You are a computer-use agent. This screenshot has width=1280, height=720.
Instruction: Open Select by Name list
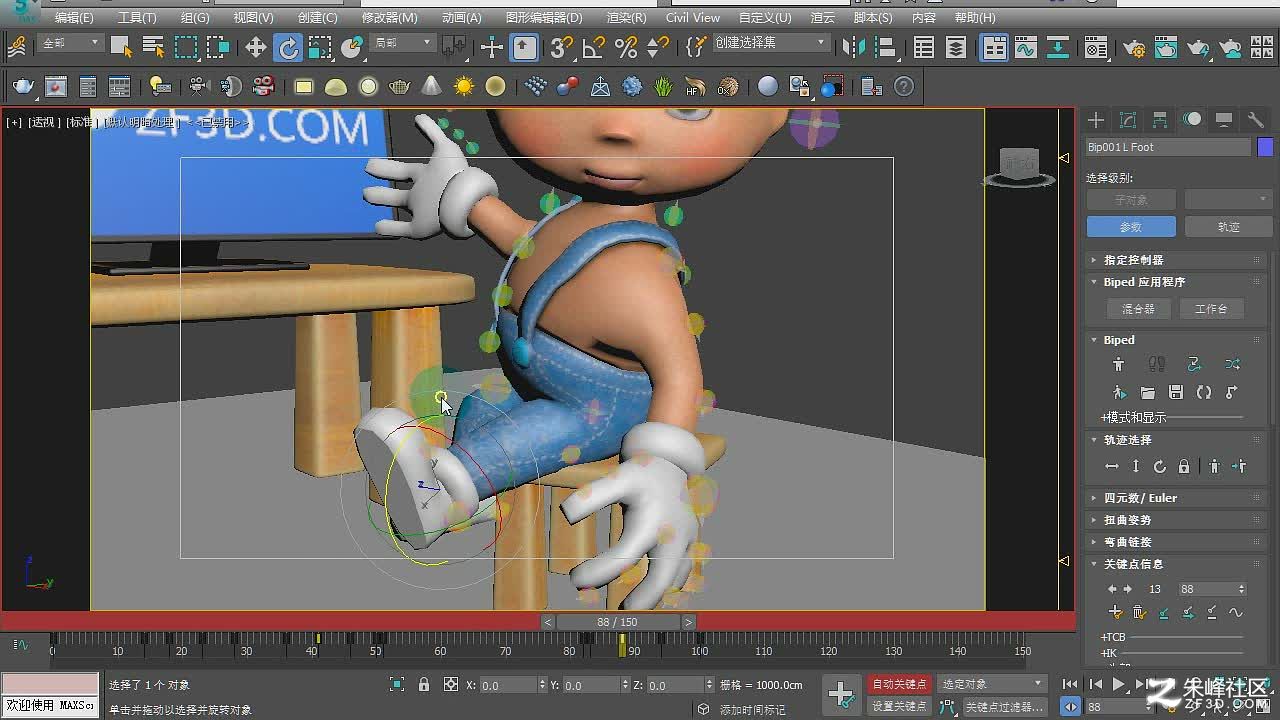click(x=153, y=46)
